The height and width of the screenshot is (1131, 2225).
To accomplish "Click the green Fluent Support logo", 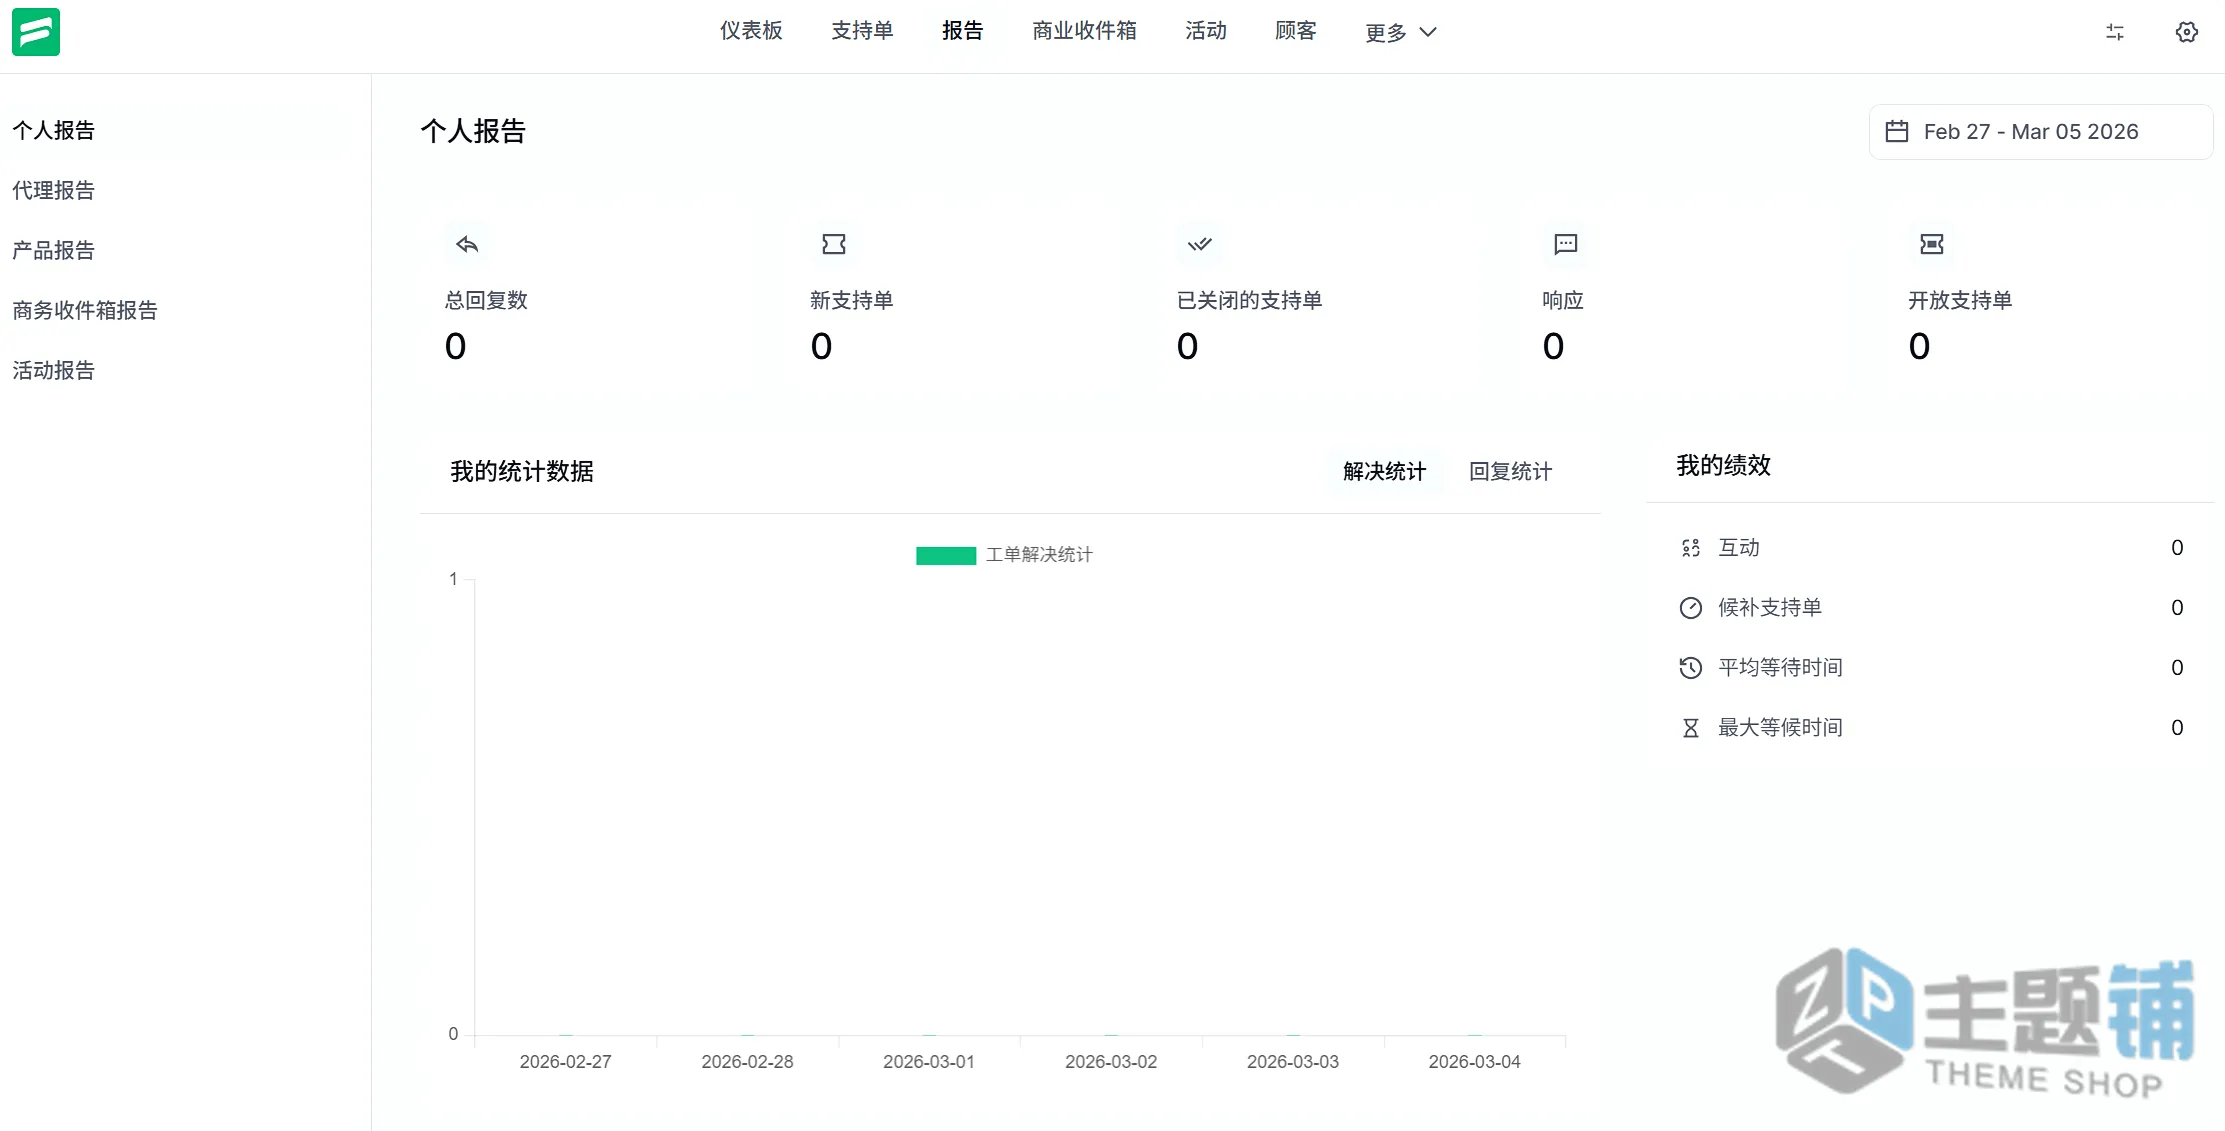I will coord(36,32).
